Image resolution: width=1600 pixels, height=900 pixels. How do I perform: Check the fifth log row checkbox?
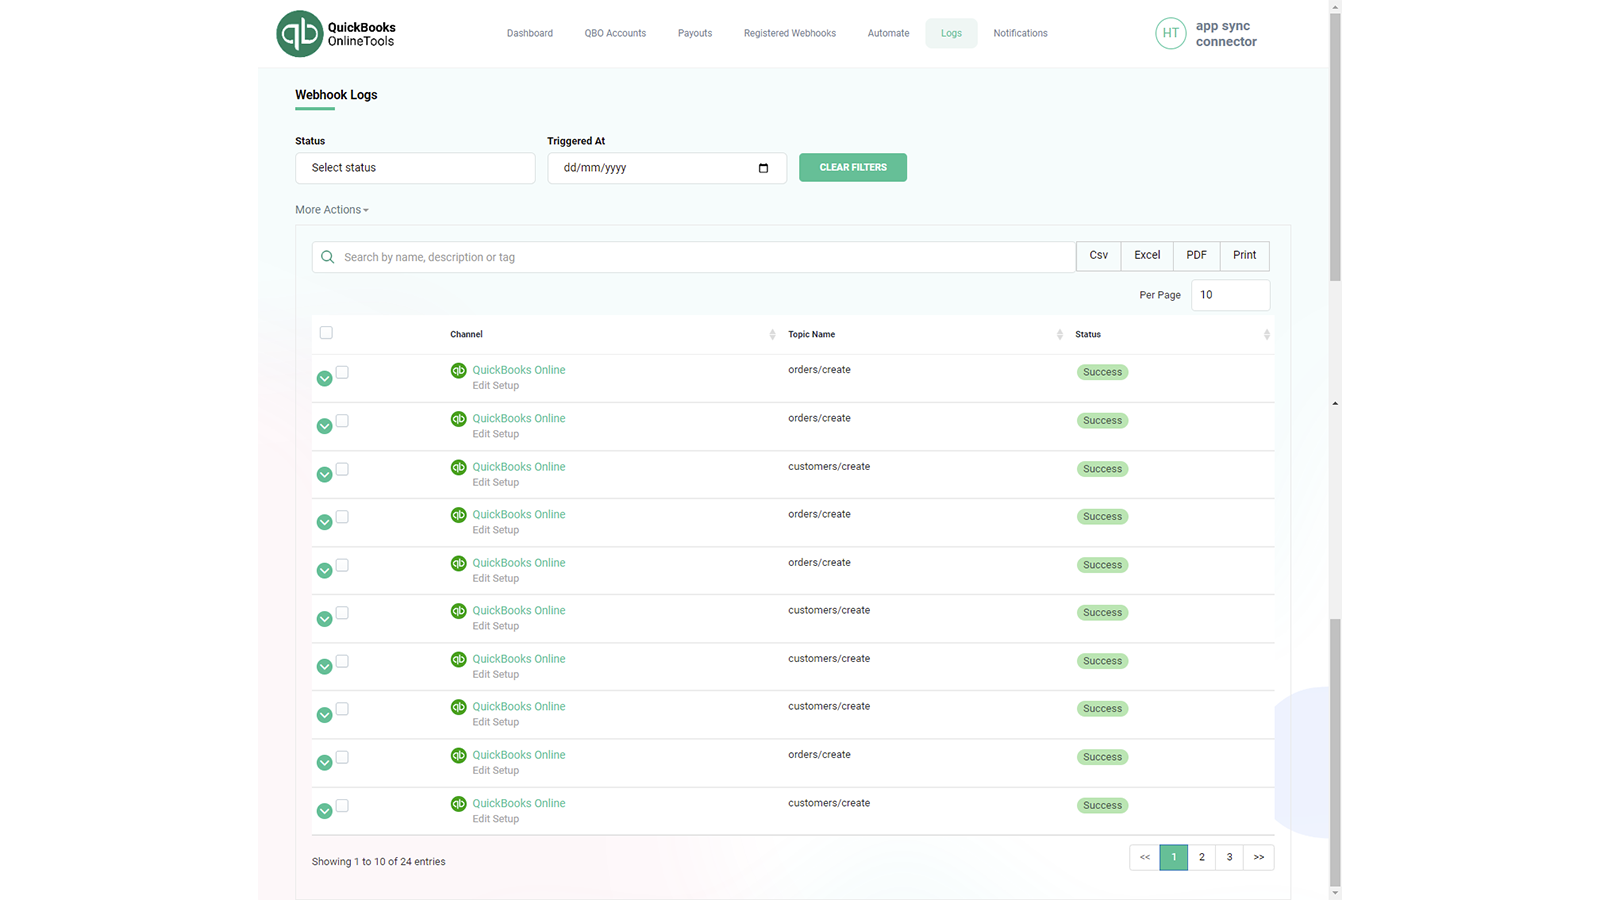342,565
